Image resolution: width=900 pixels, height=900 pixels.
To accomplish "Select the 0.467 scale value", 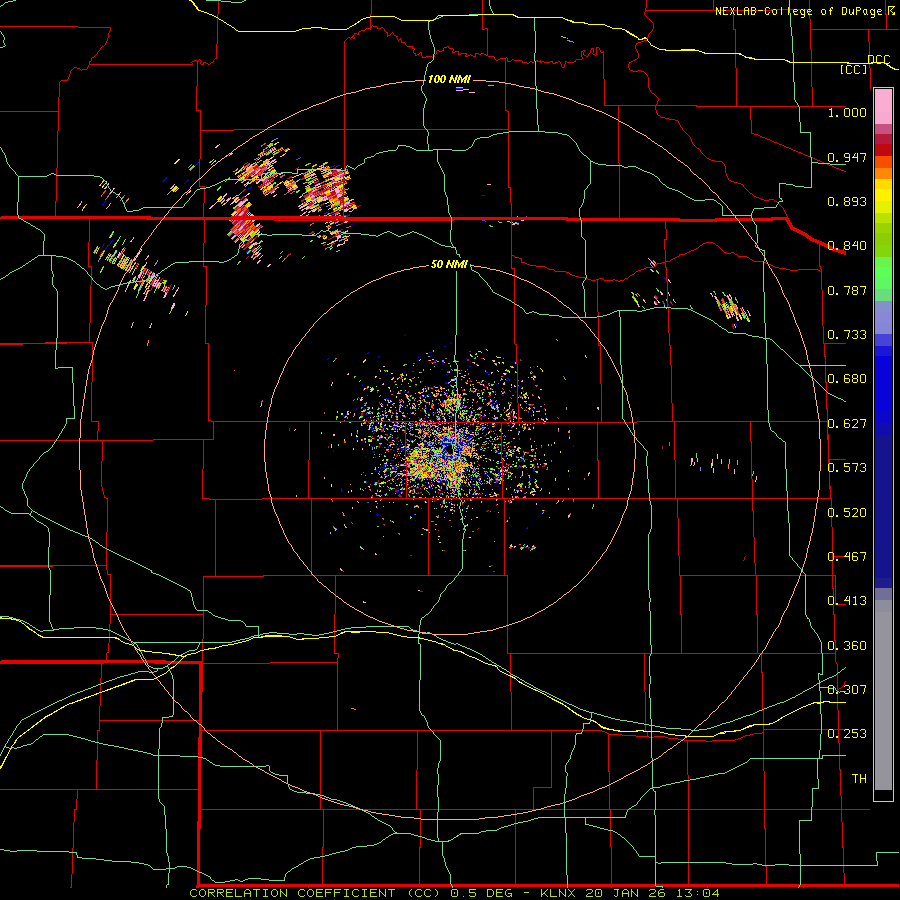I will (x=847, y=556).
